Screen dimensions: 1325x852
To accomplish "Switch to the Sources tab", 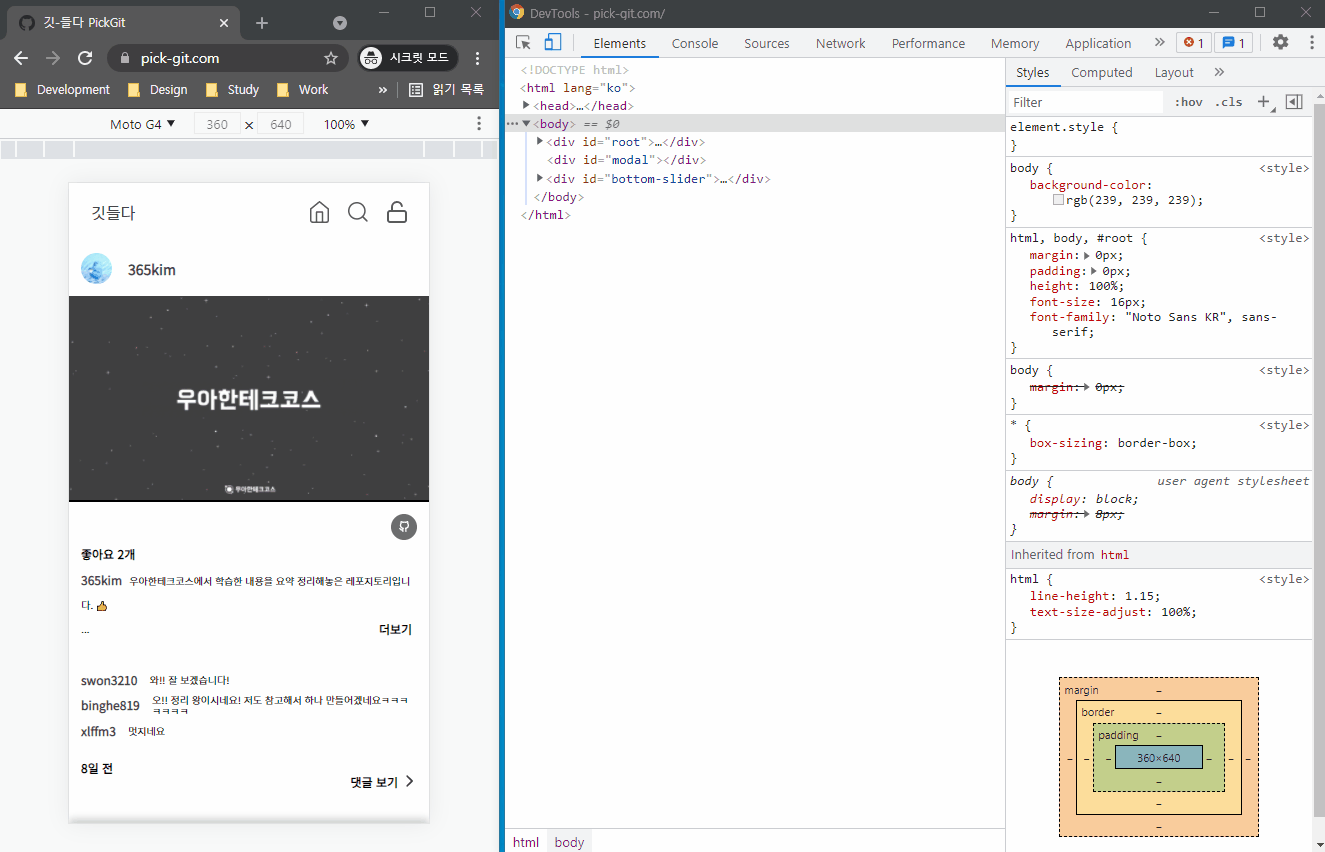I will click(767, 43).
